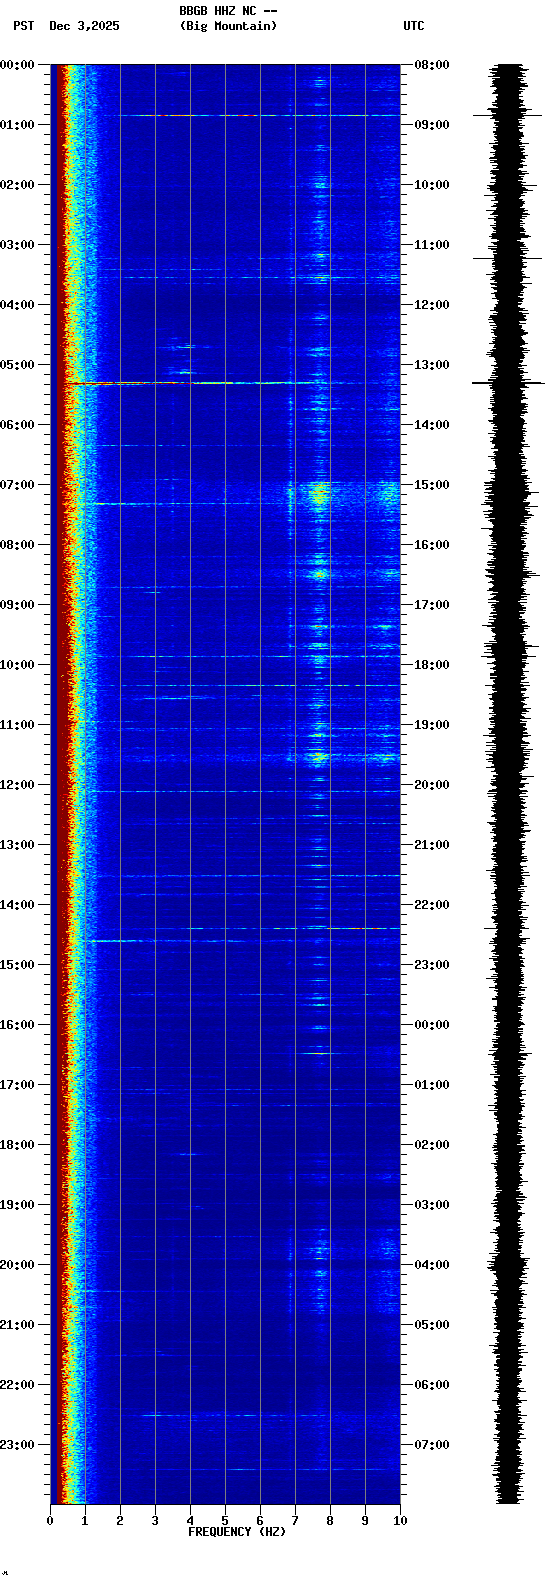Click the 15:00 label on UTC axis
The image size is (552, 1584).
(x=432, y=485)
